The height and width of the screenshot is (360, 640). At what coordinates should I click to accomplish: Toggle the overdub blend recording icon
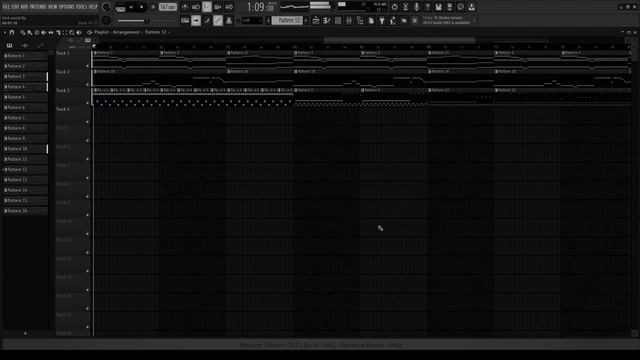pos(218,7)
